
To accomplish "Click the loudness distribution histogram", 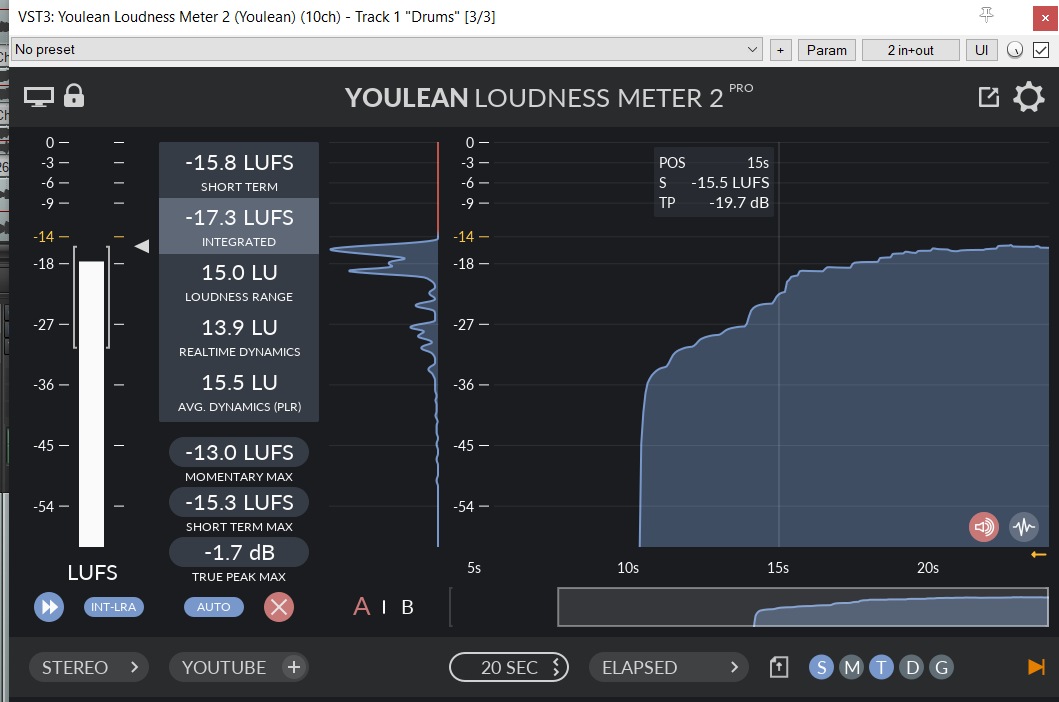I will click(x=384, y=345).
